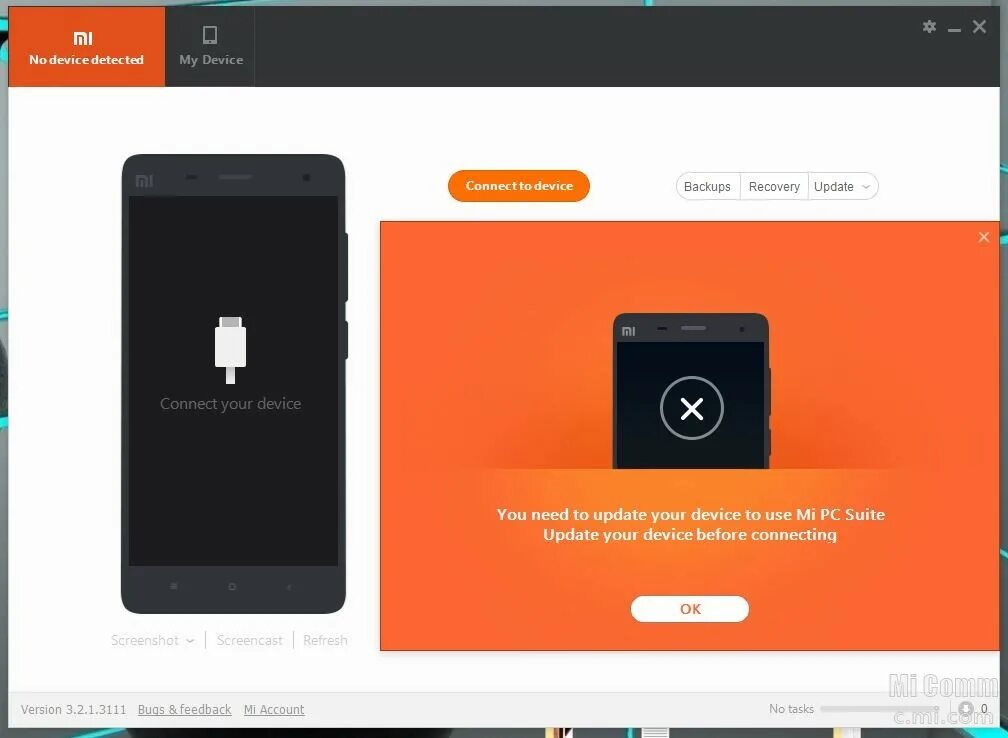Open the Bugs & feedback link
This screenshot has height=738, width=1008.
[x=184, y=710]
